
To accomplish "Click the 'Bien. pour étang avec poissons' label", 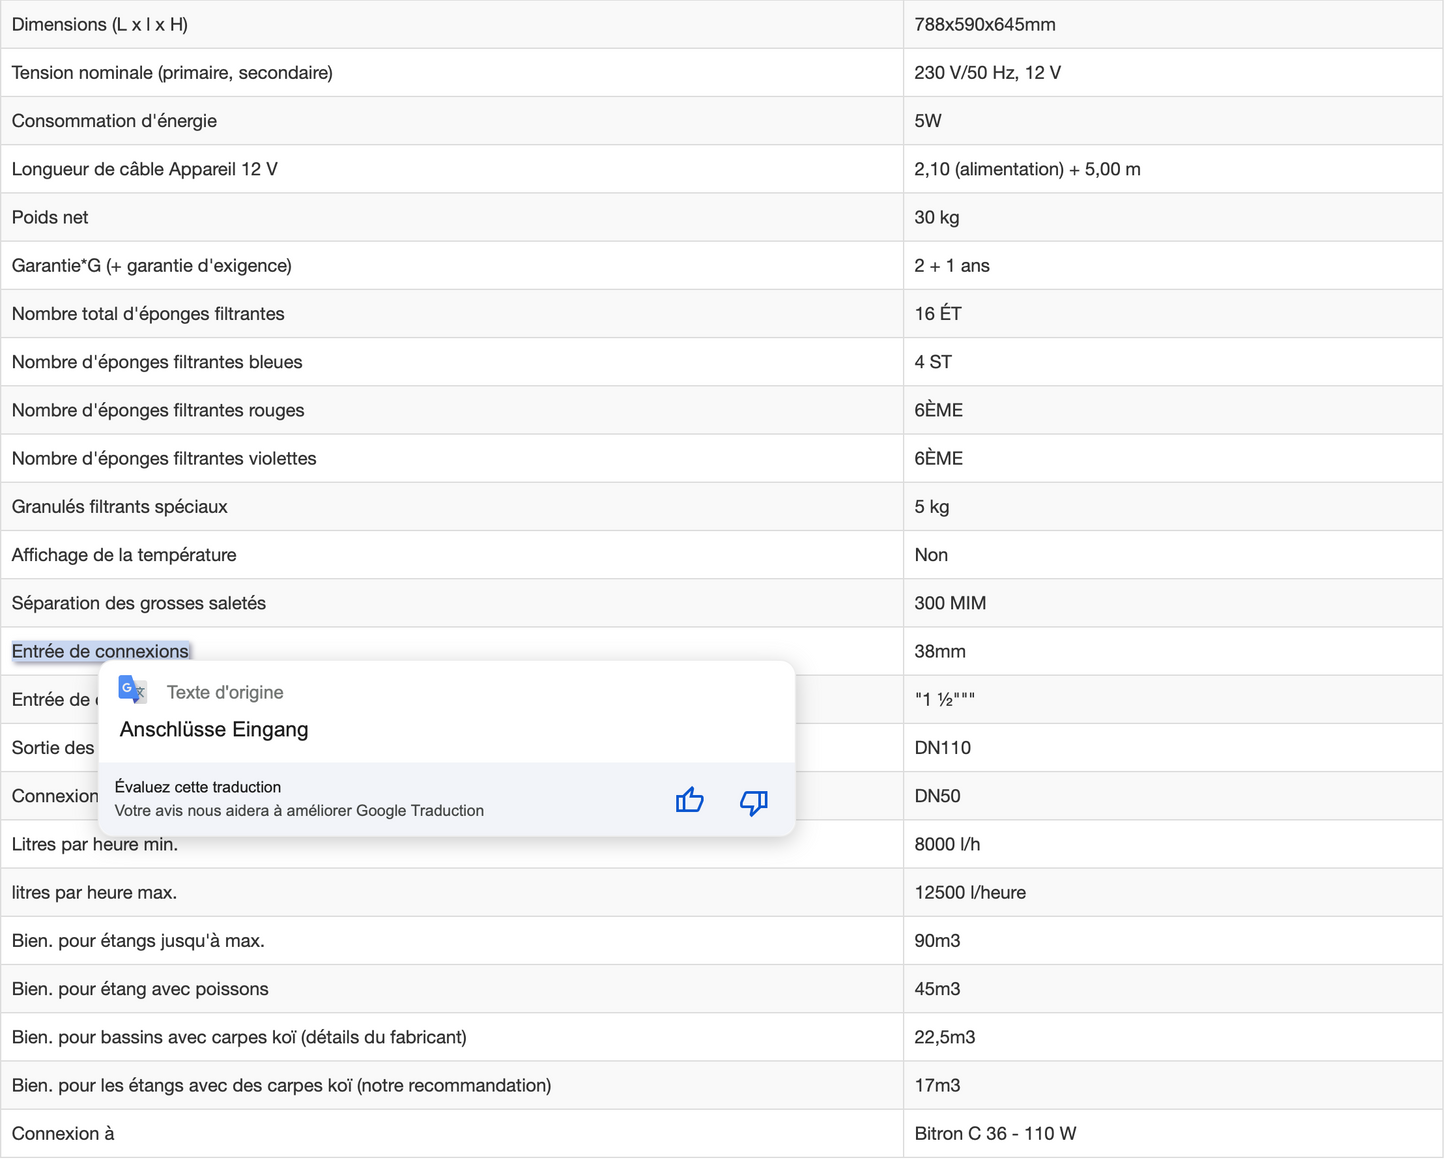I will click(x=140, y=989).
